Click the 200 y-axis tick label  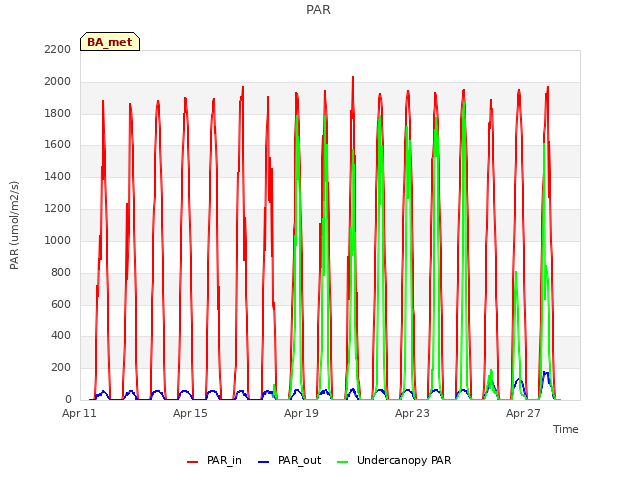(61, 368)
